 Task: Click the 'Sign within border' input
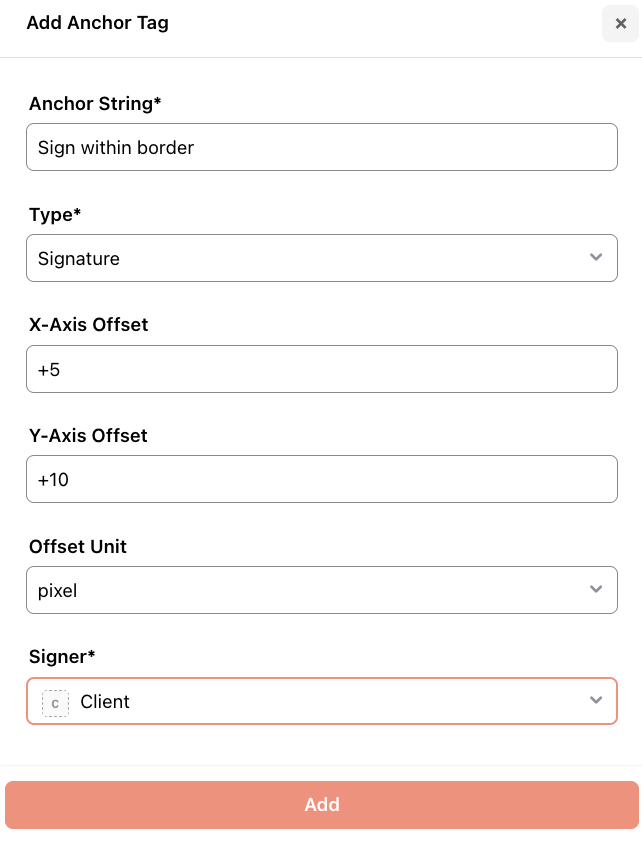[321, 146]
